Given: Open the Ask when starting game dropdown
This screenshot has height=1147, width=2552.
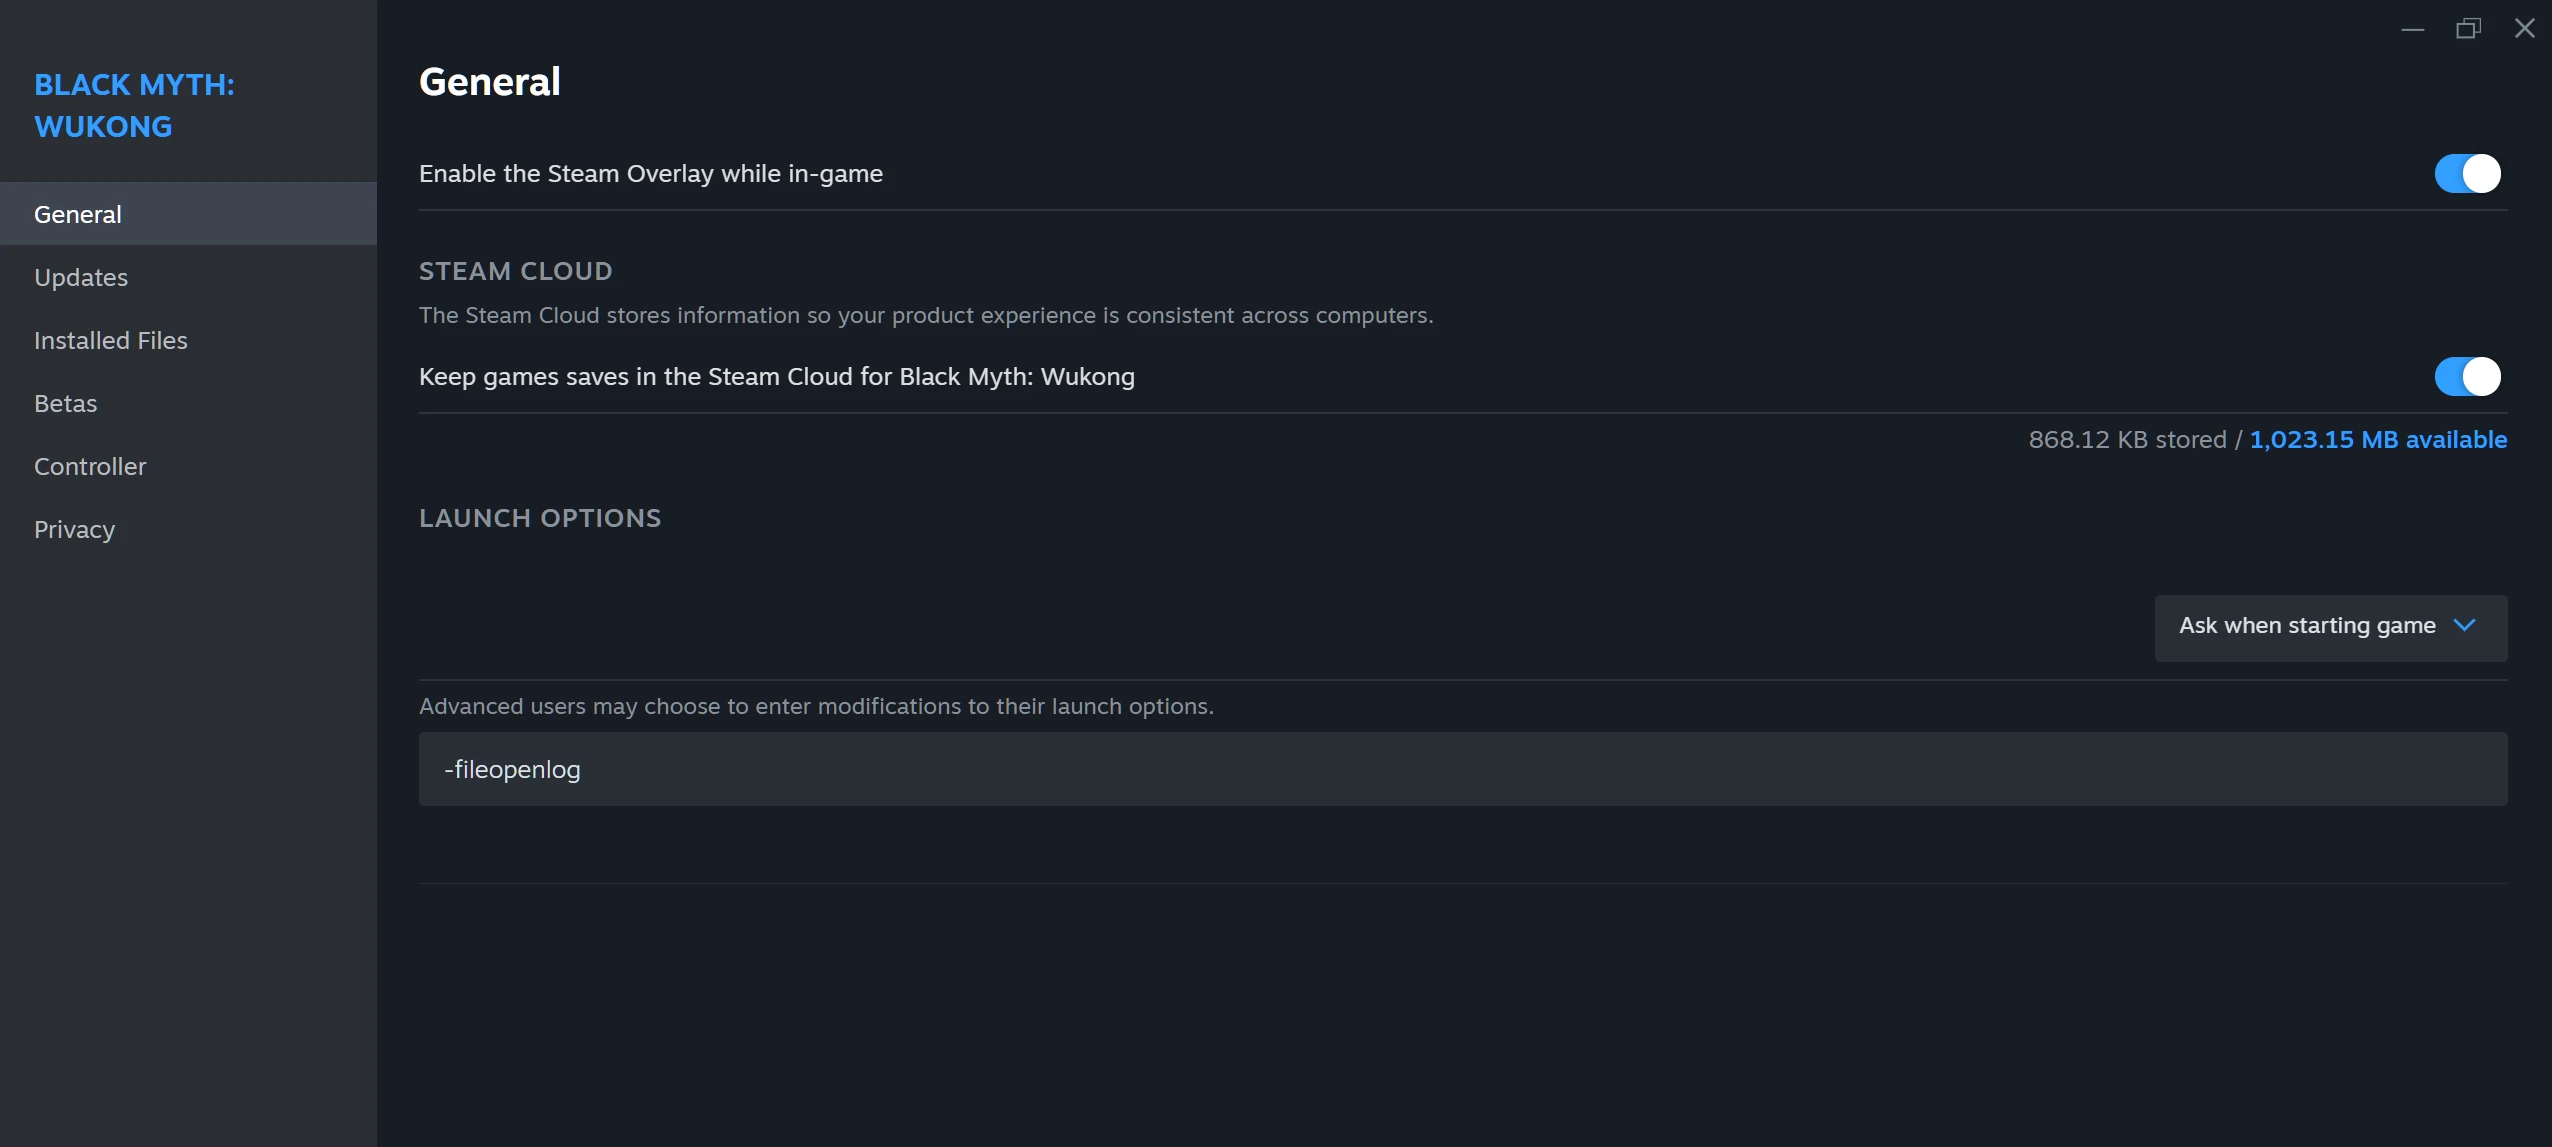Looking at the screenshot, I should pos(2330,628).
